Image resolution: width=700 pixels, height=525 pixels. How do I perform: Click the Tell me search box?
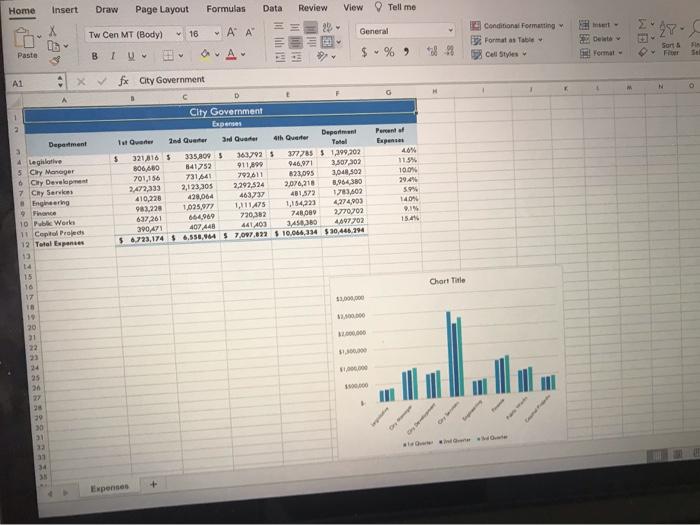(396, 7)
